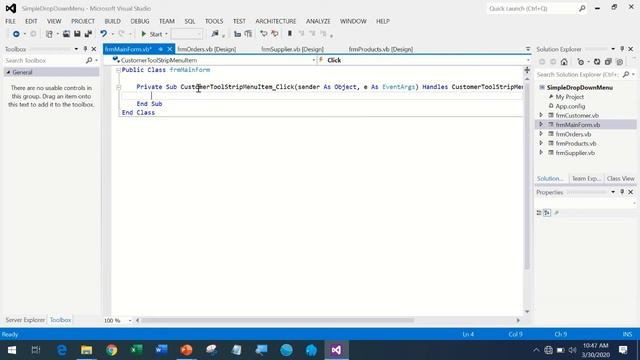
Task: Collapse the CustomerToolStripMenuItem_Click sub outline
Action: click(118, 87)
